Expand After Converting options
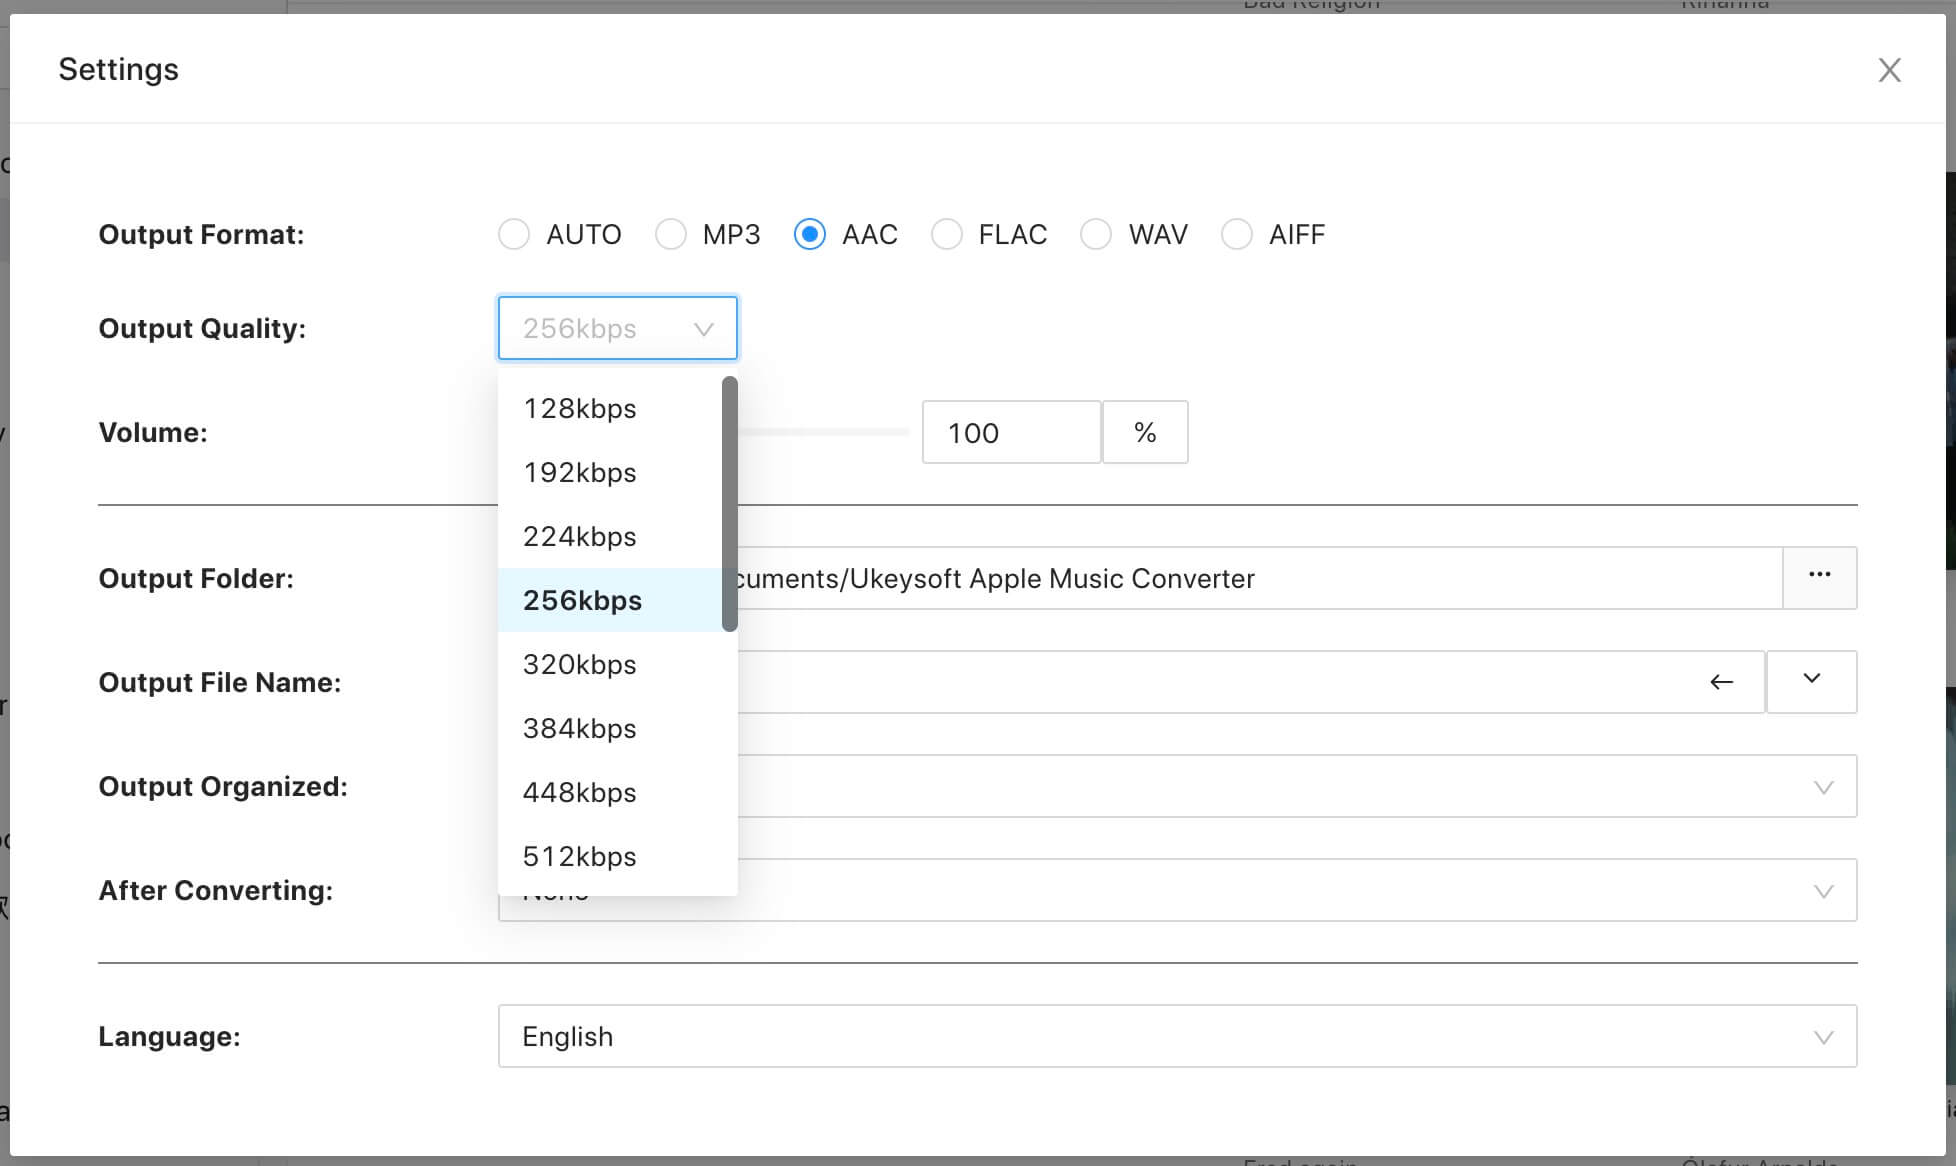This screenshot has width=1956, height=1166. click(1820, 888)
